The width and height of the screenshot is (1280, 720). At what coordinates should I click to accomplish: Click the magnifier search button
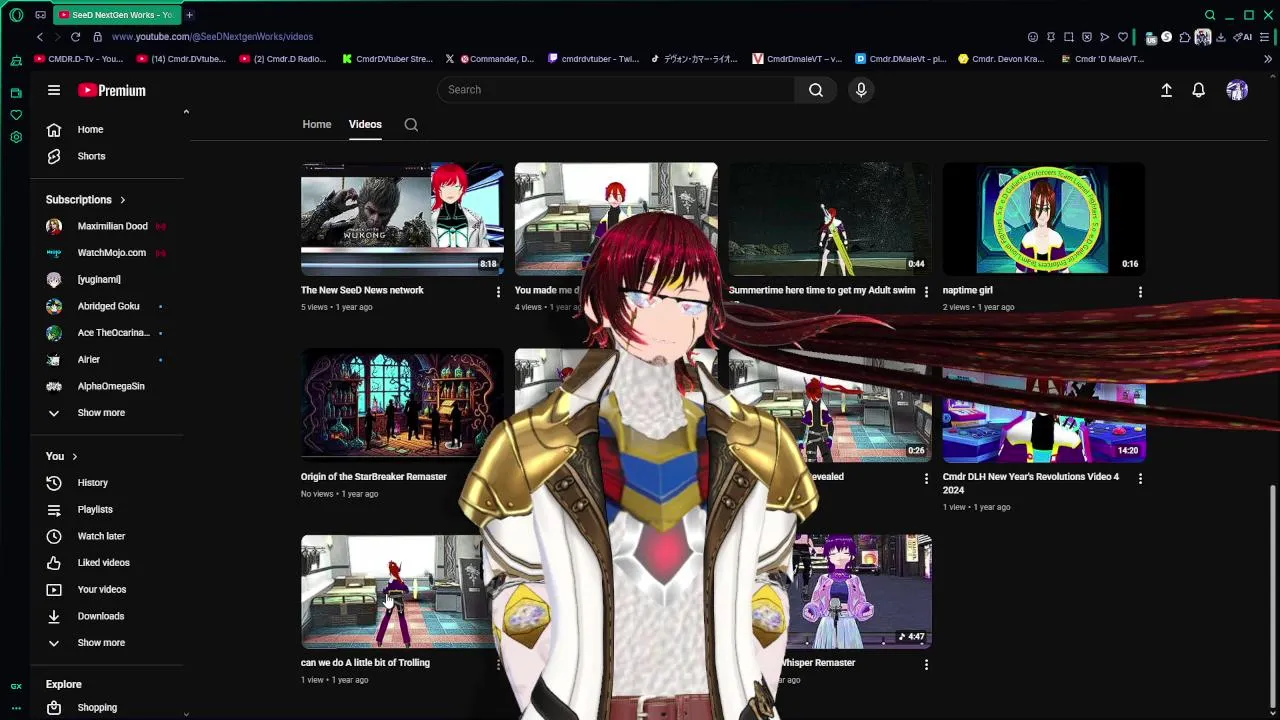(x=816, y=90)
